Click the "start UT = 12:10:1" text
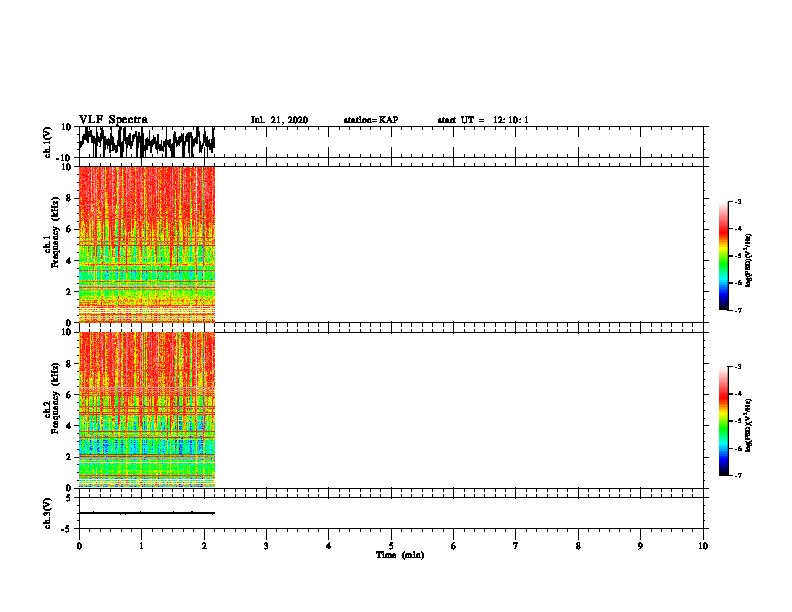Viewport: 792px width, 612px height. 483,120
